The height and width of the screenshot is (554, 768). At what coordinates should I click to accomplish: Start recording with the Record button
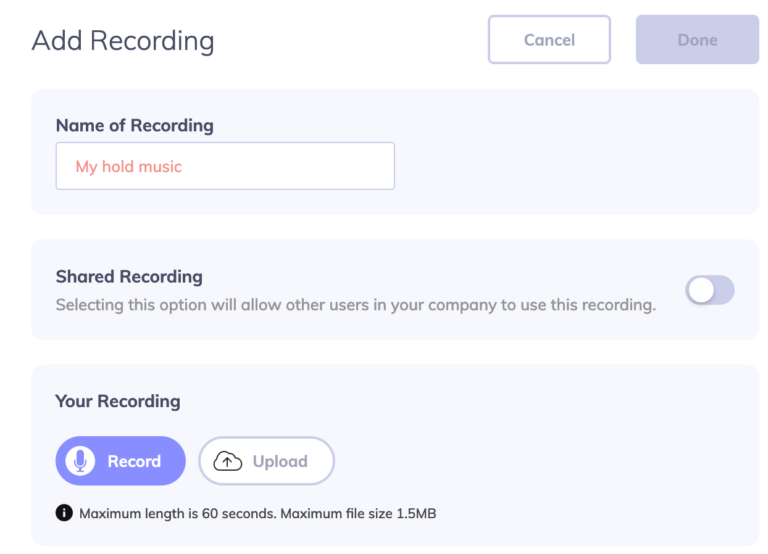pyautogui.click(x=120, y=461)
